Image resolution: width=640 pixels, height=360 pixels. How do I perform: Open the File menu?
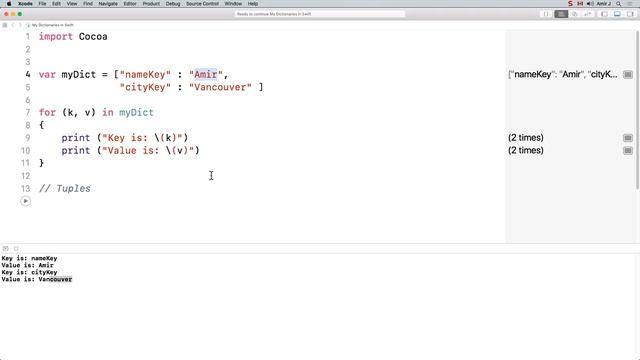point(42,4)
